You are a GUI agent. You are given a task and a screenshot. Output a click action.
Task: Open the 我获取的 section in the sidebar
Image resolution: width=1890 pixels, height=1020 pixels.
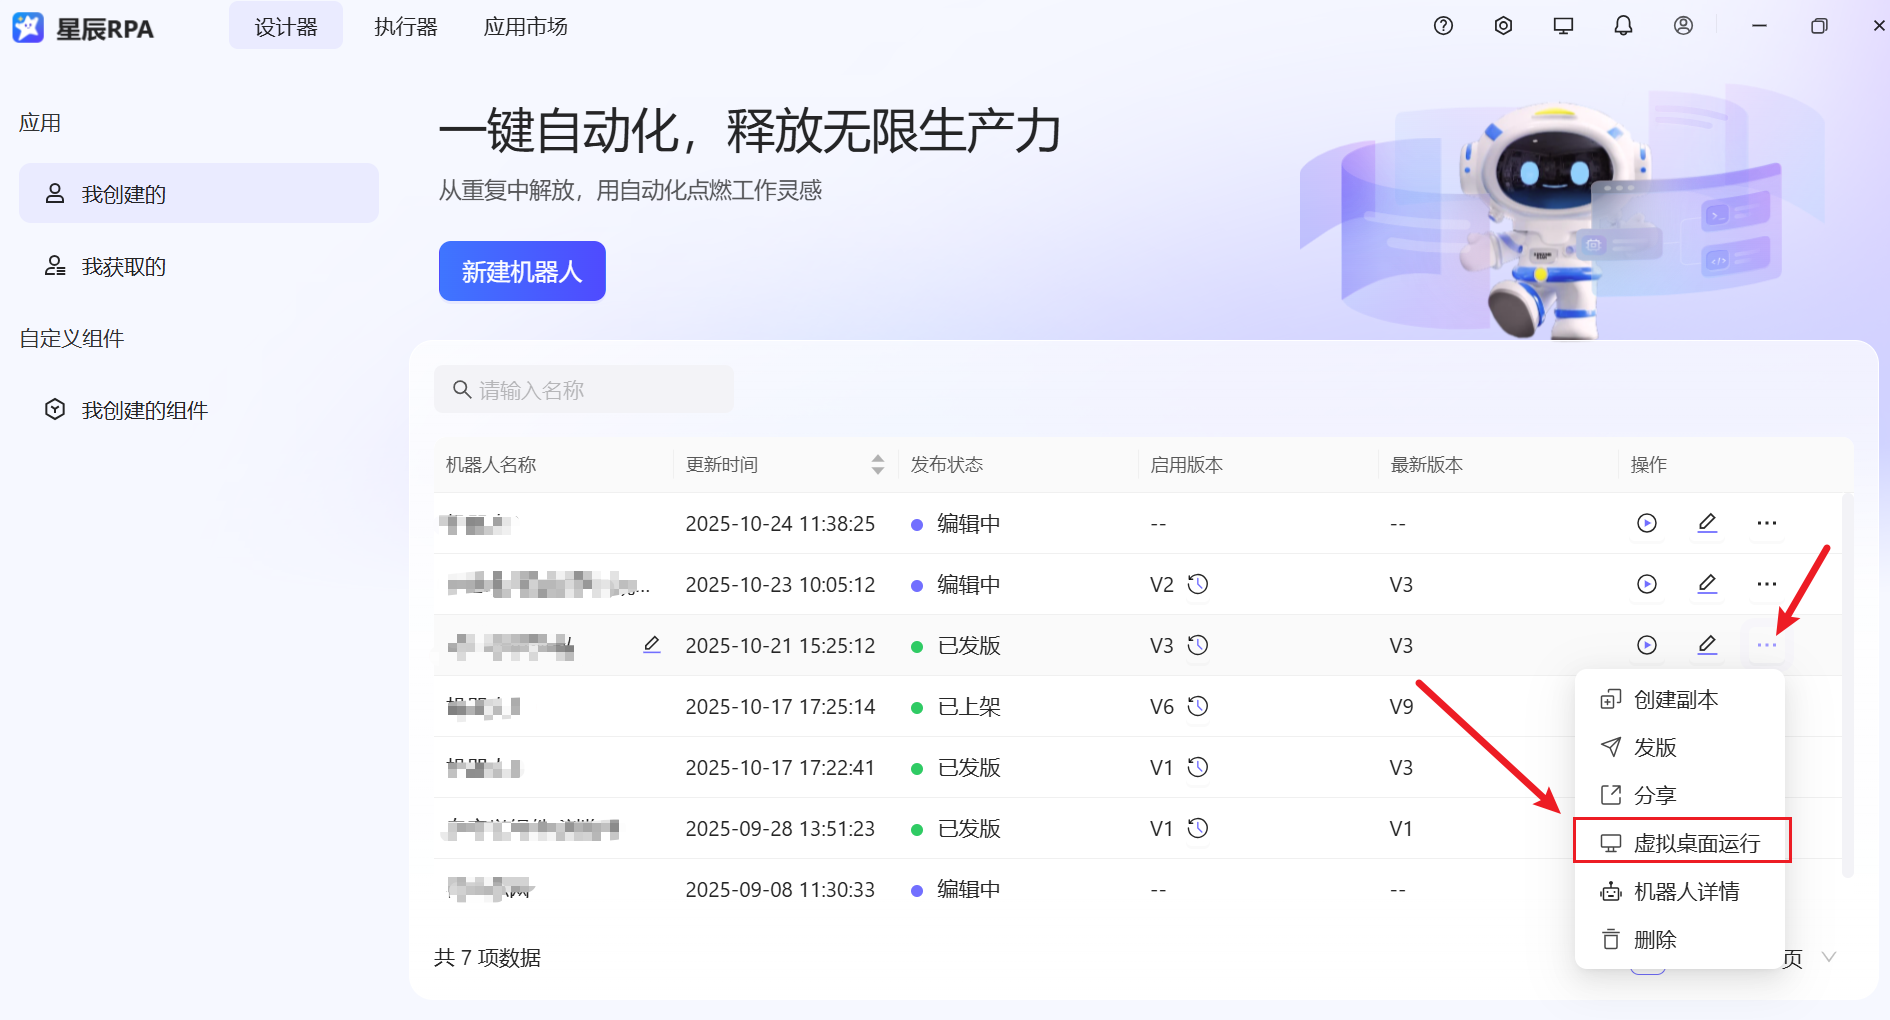(x=124, y=266)
